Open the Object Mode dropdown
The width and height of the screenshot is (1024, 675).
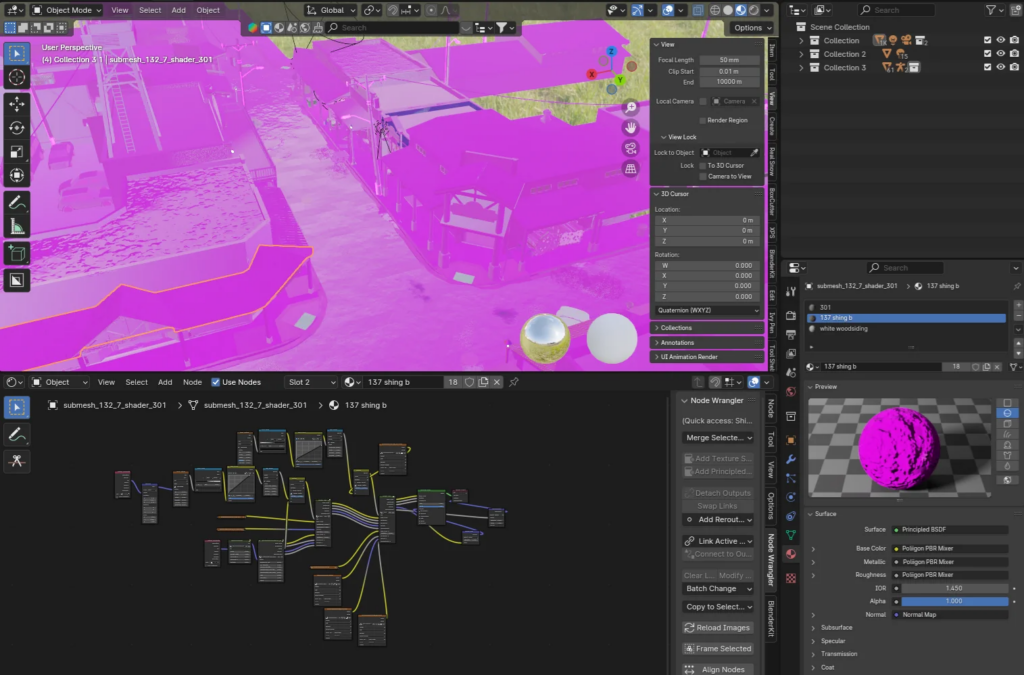(67, 10)
